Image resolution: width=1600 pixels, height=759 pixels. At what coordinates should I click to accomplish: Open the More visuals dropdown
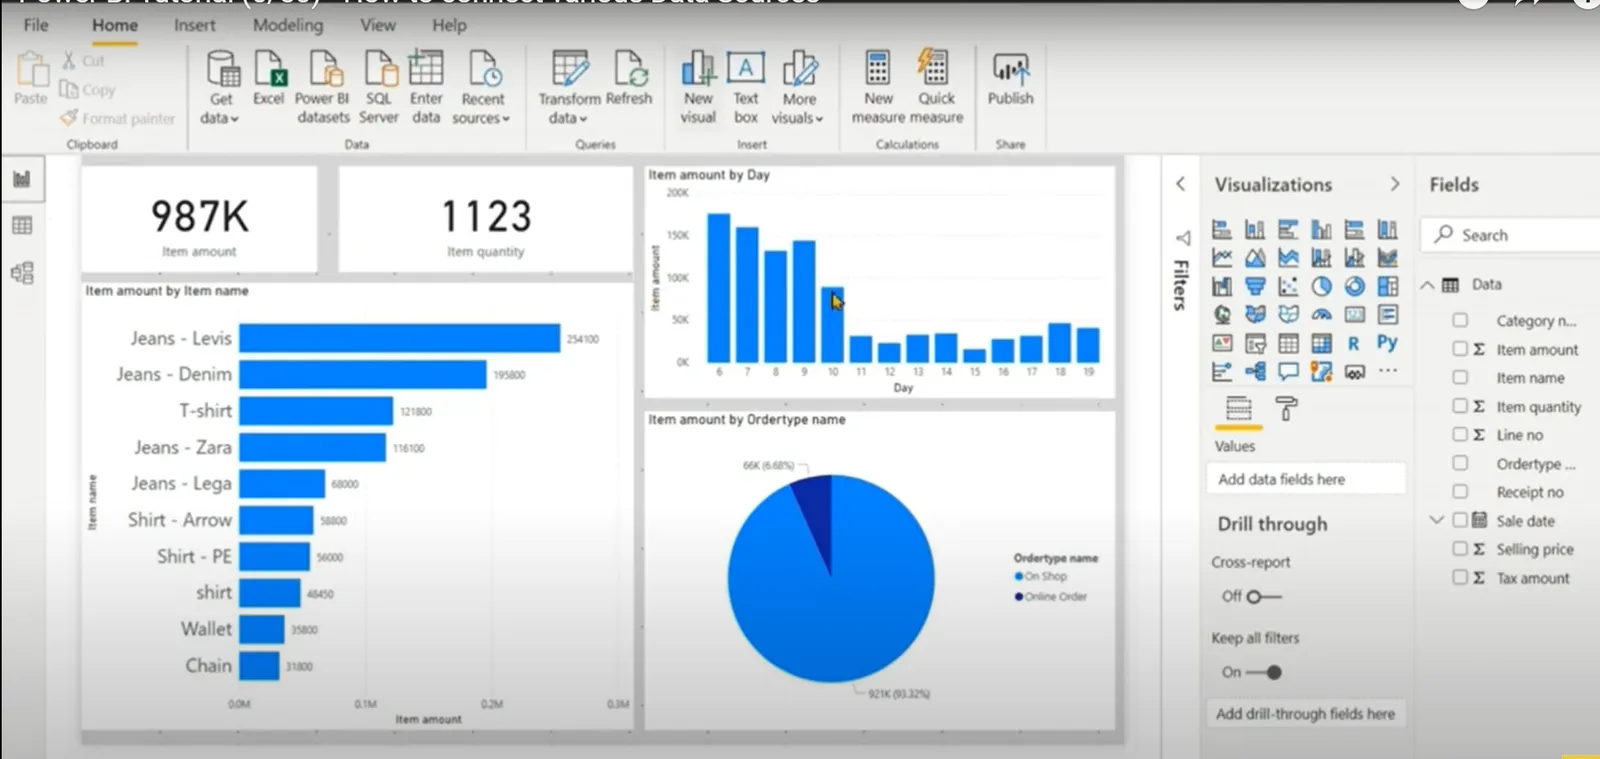798,88
